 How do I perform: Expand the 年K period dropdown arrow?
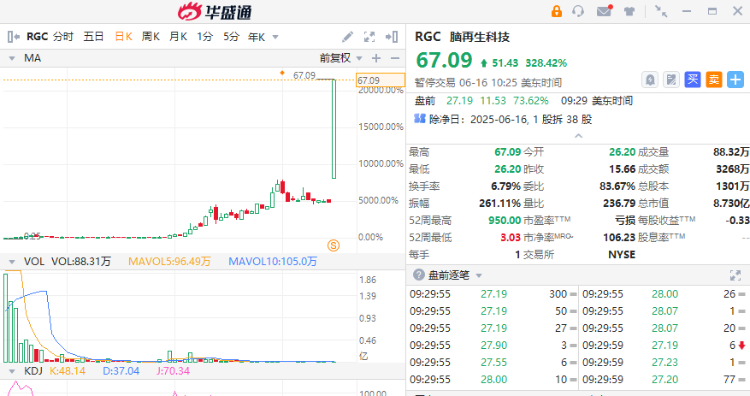coord(275,37)
